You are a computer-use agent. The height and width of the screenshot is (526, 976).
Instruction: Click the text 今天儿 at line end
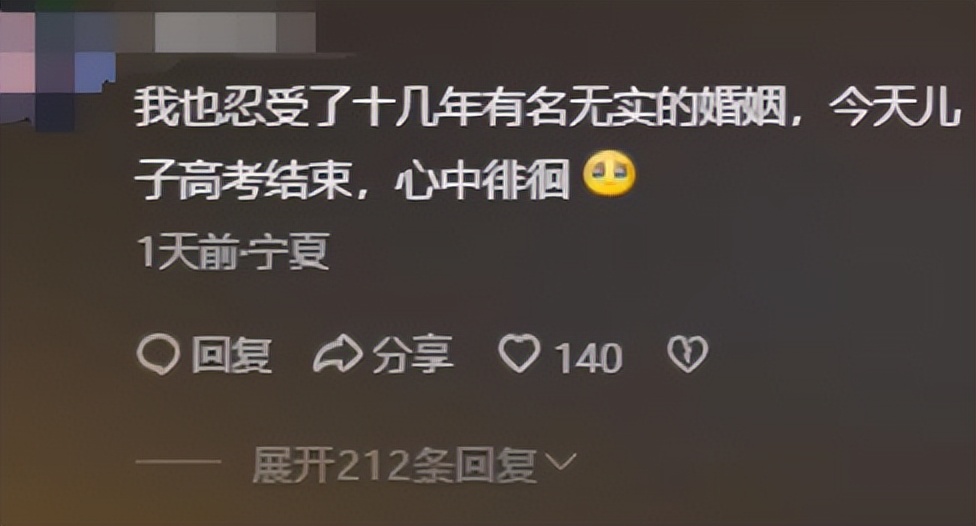(x=893, y=108)
